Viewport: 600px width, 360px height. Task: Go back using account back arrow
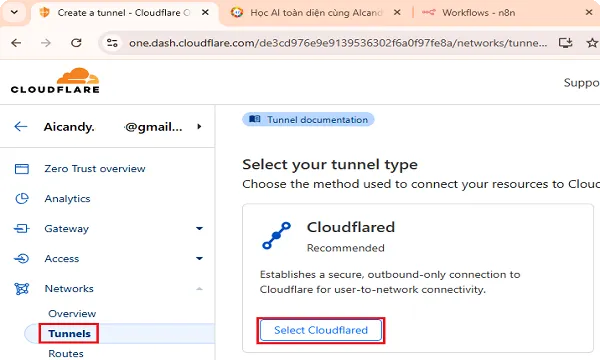point(21,127)
